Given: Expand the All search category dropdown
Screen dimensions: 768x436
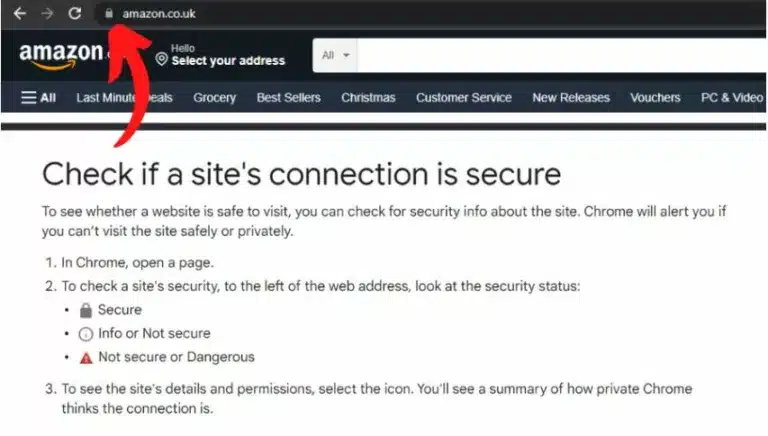Looking at the screenshot, I should [x=335, y=55].
